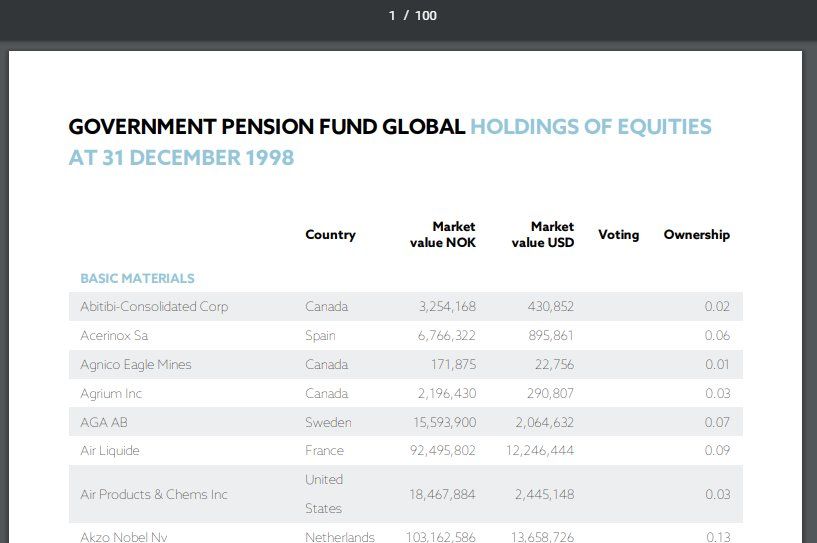Click the Market value NOK column header
The image size is (817, 543).
[443, 235]
